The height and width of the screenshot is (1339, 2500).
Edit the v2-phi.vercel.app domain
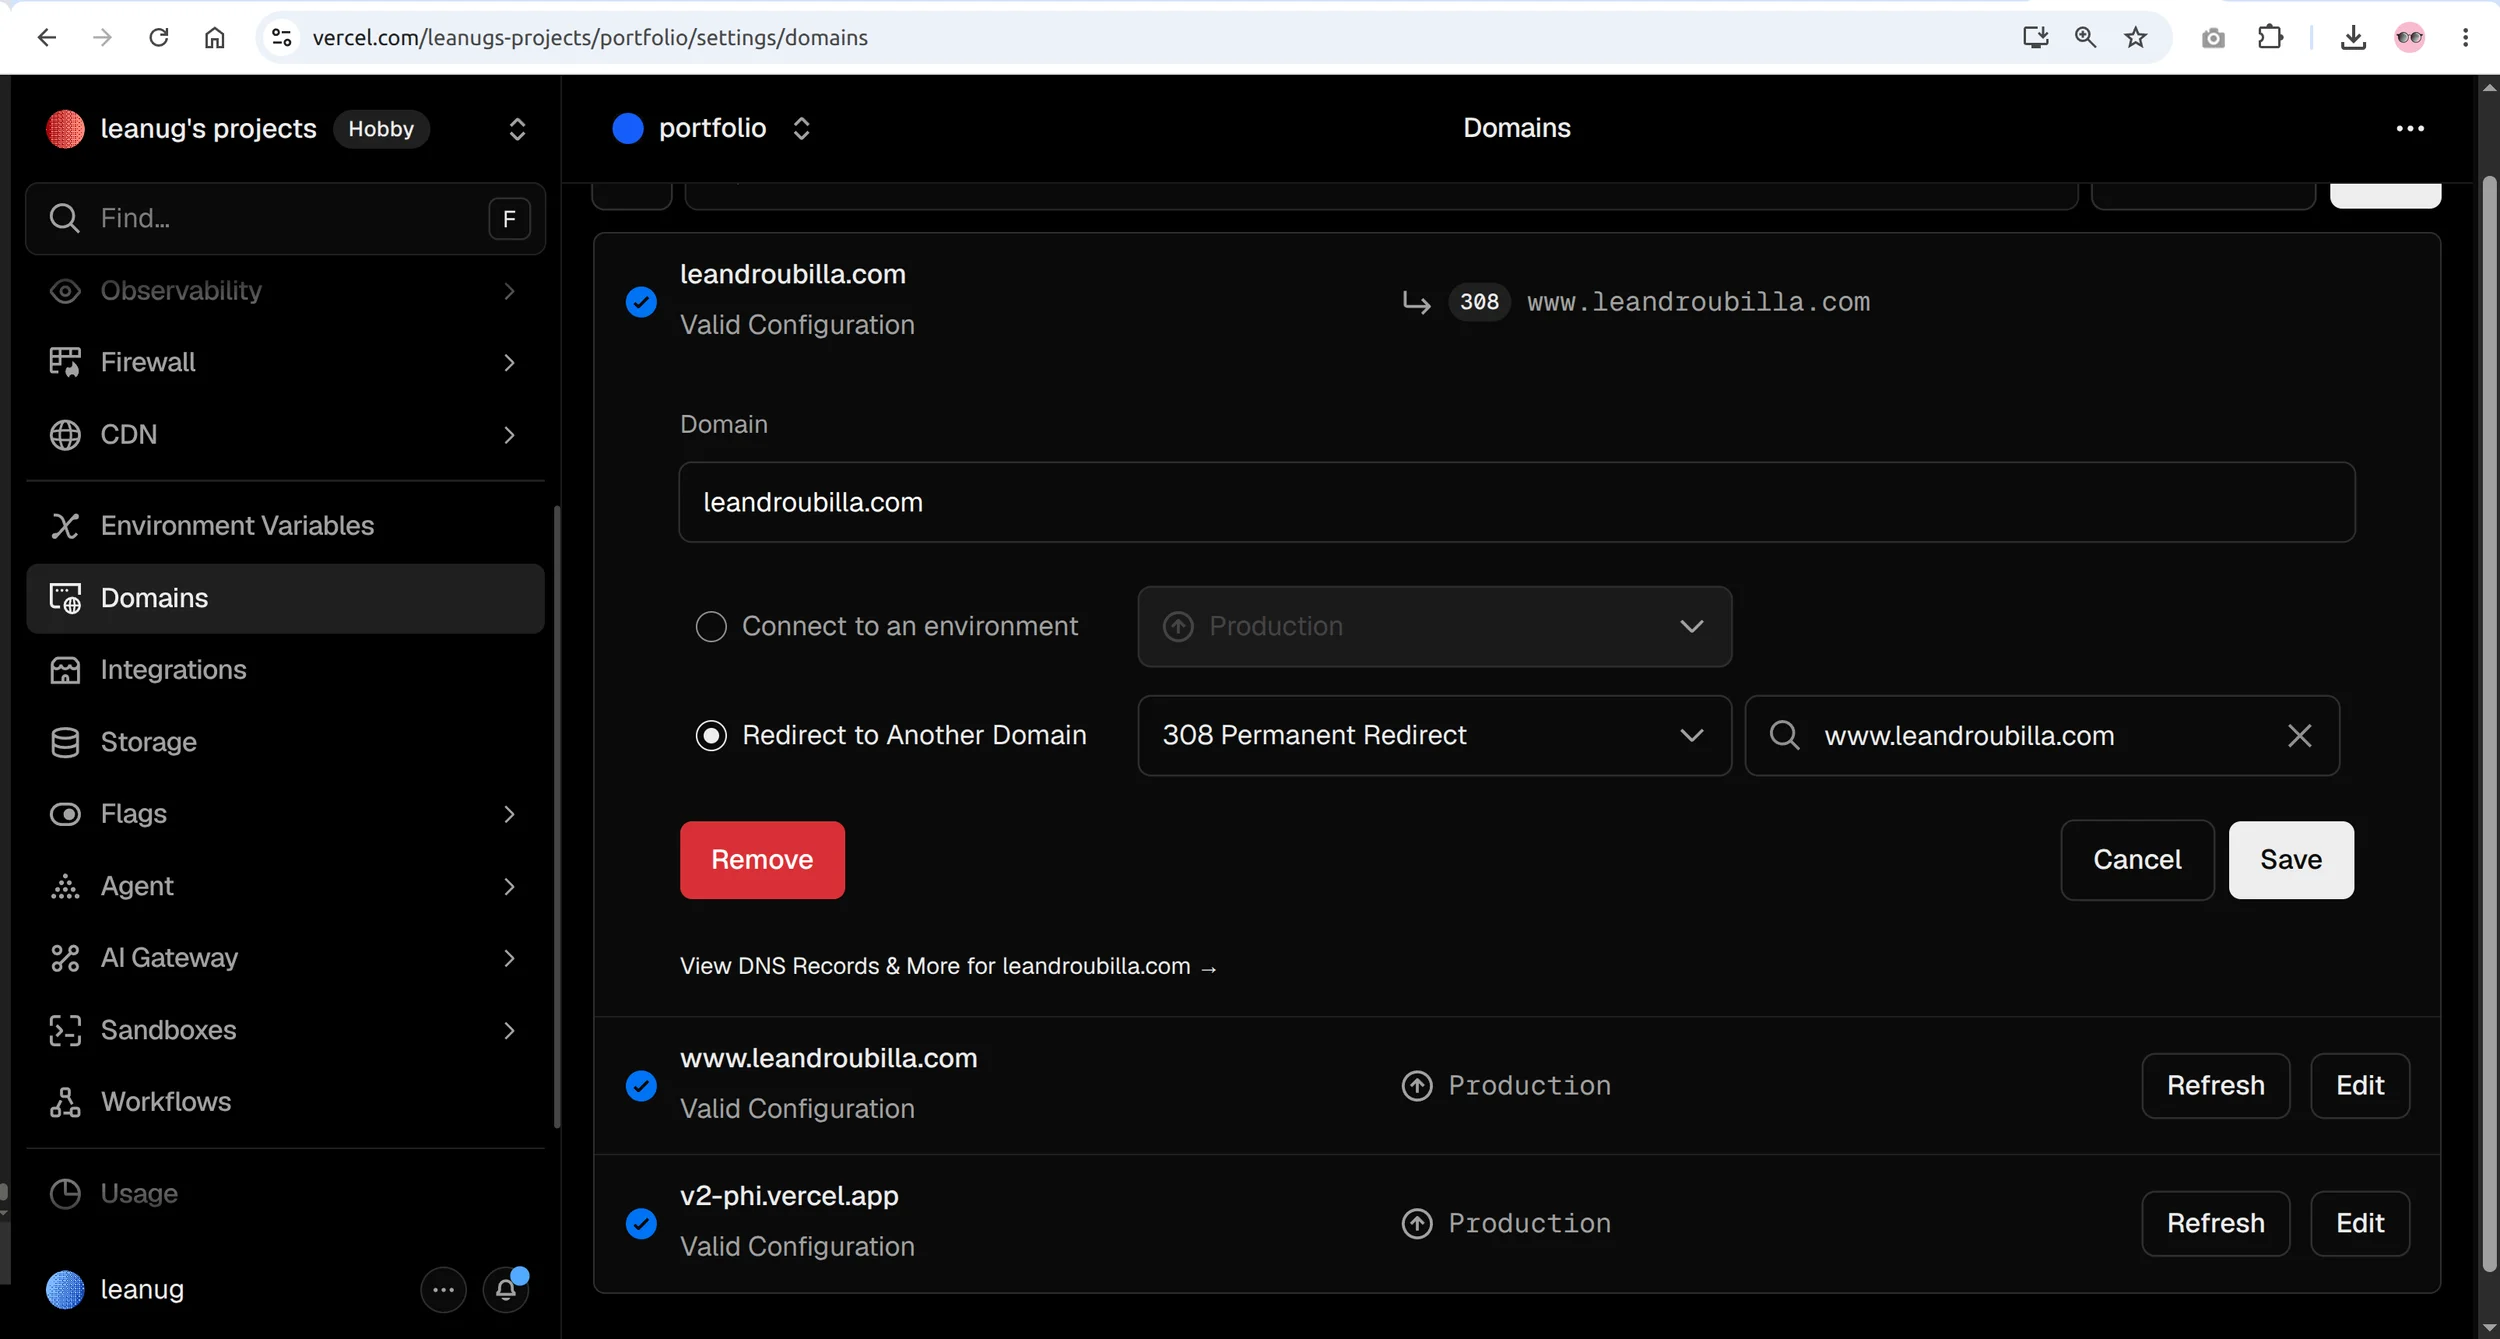pyautogui.click(x=2360, y=1224)
